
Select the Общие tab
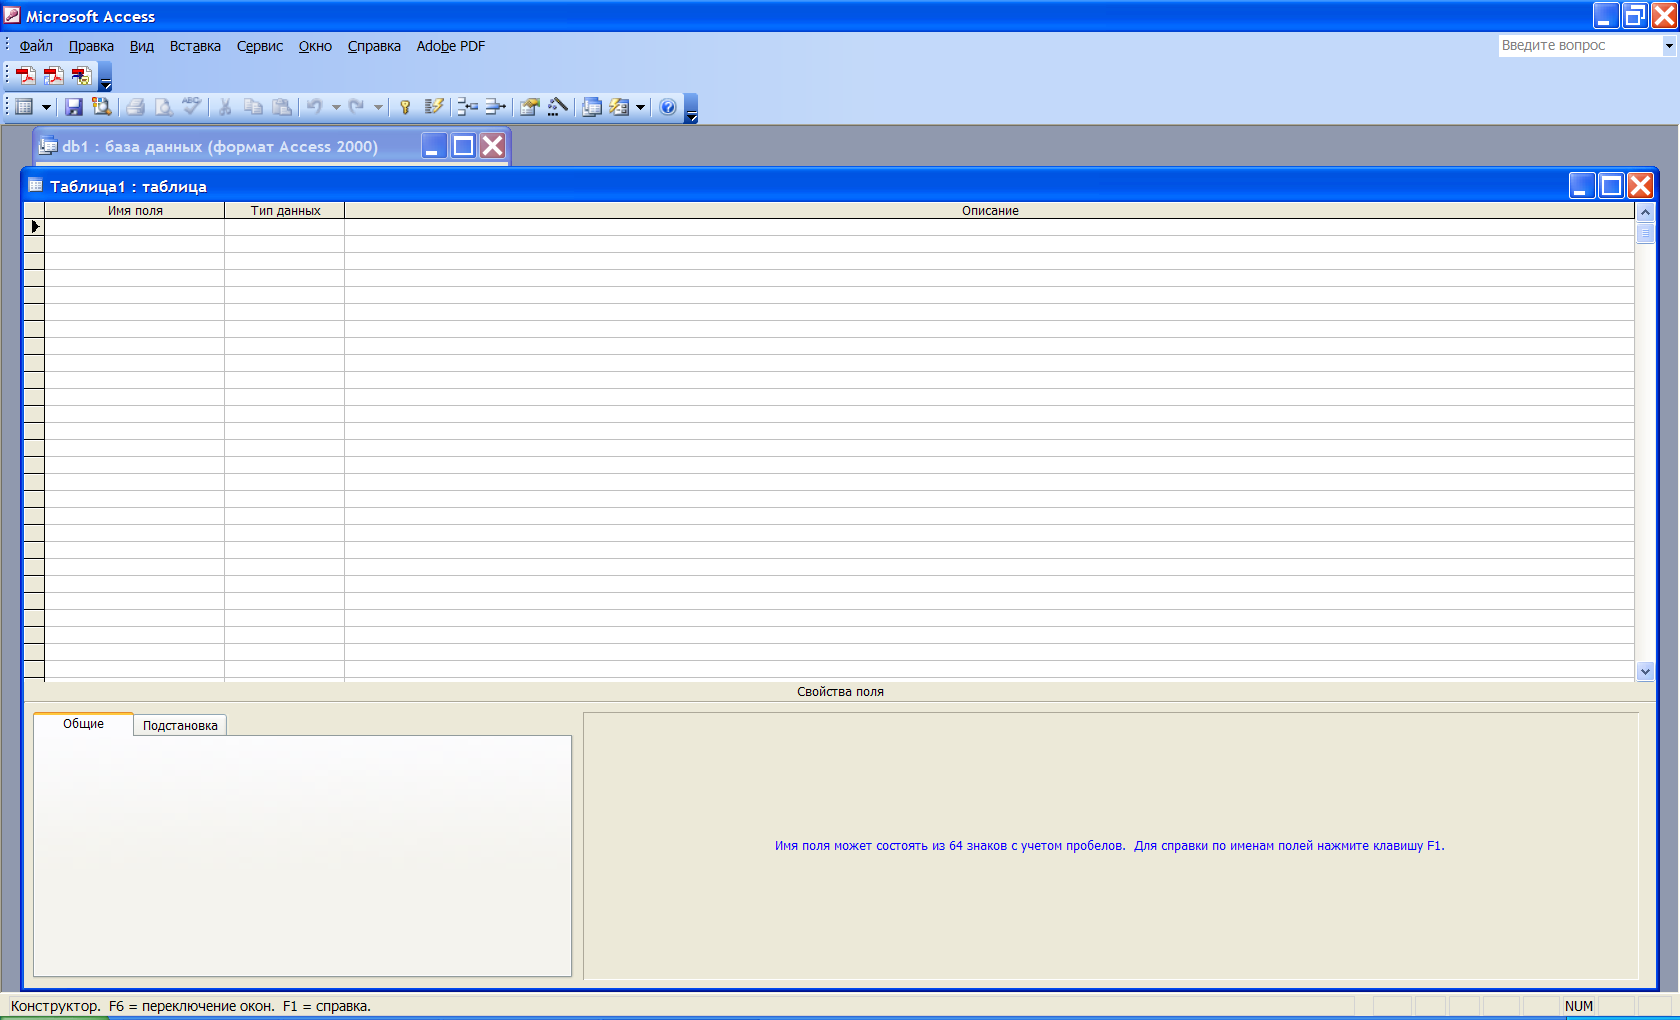[83, 724]
